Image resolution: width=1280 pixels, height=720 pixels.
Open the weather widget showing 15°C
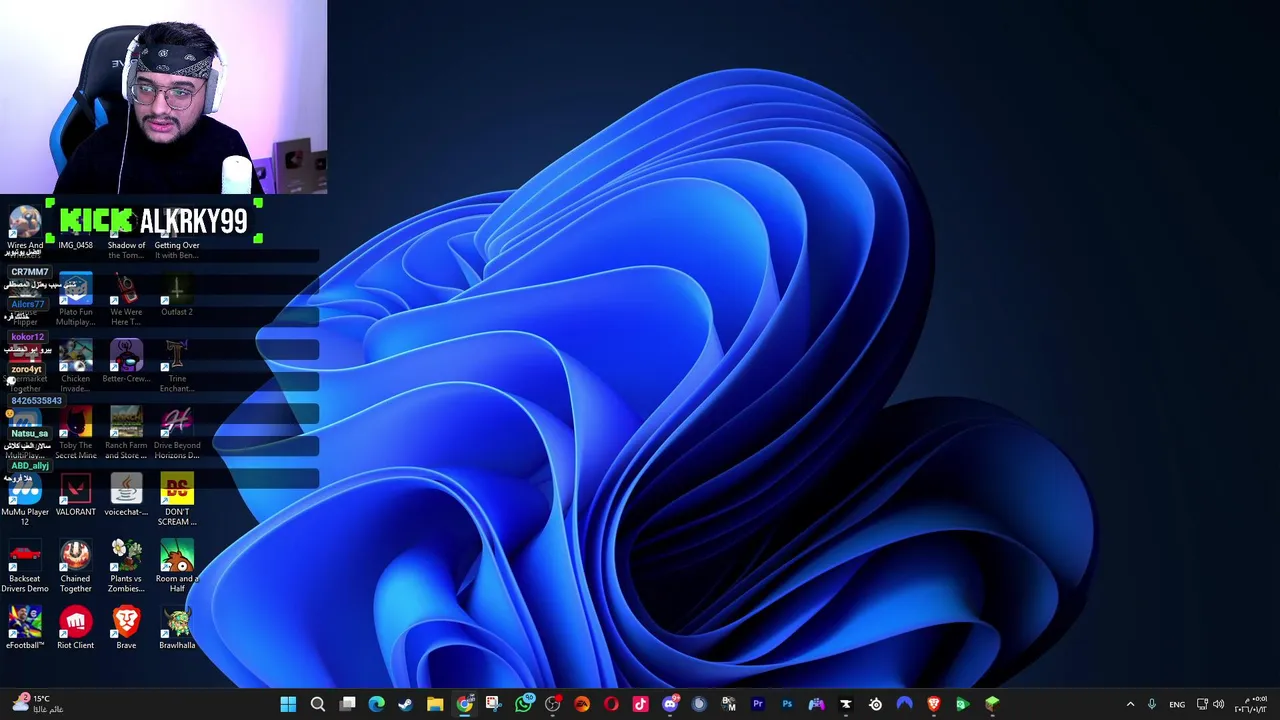click(x=36, y=704)
